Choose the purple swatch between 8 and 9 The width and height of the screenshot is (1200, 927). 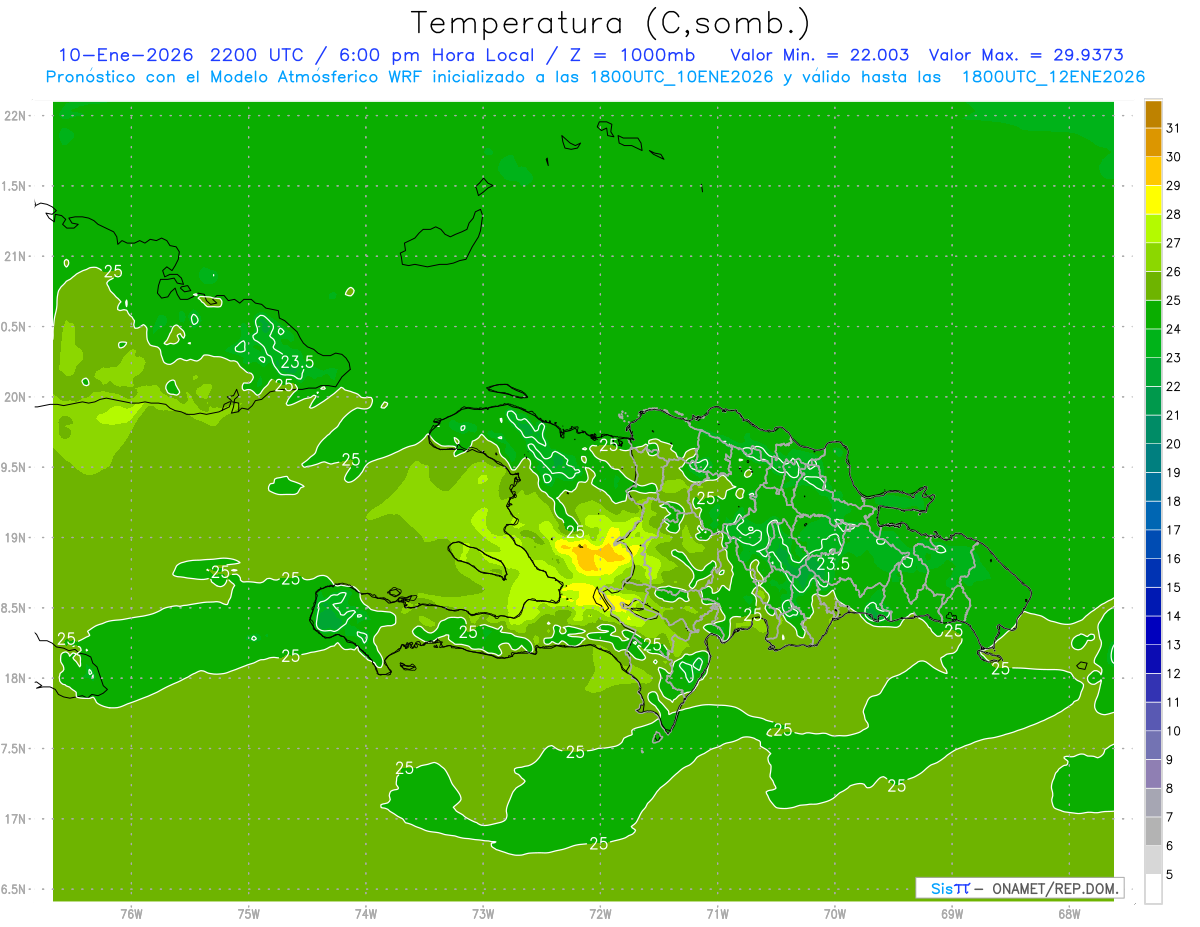click(1153, 774)
